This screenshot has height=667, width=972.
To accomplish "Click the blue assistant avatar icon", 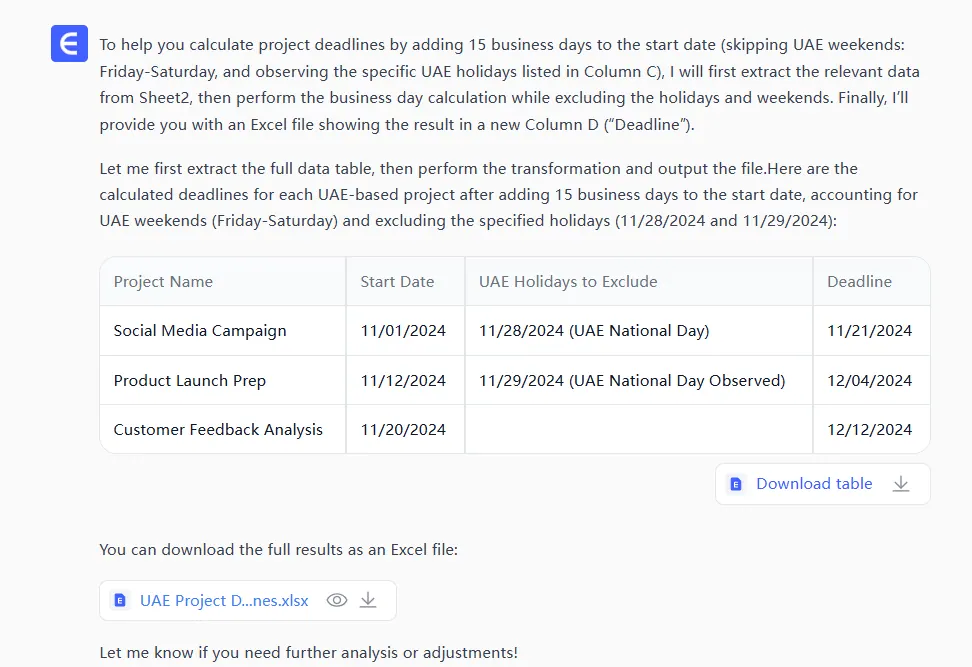I will pyautogui.click(x=70, y=43).
